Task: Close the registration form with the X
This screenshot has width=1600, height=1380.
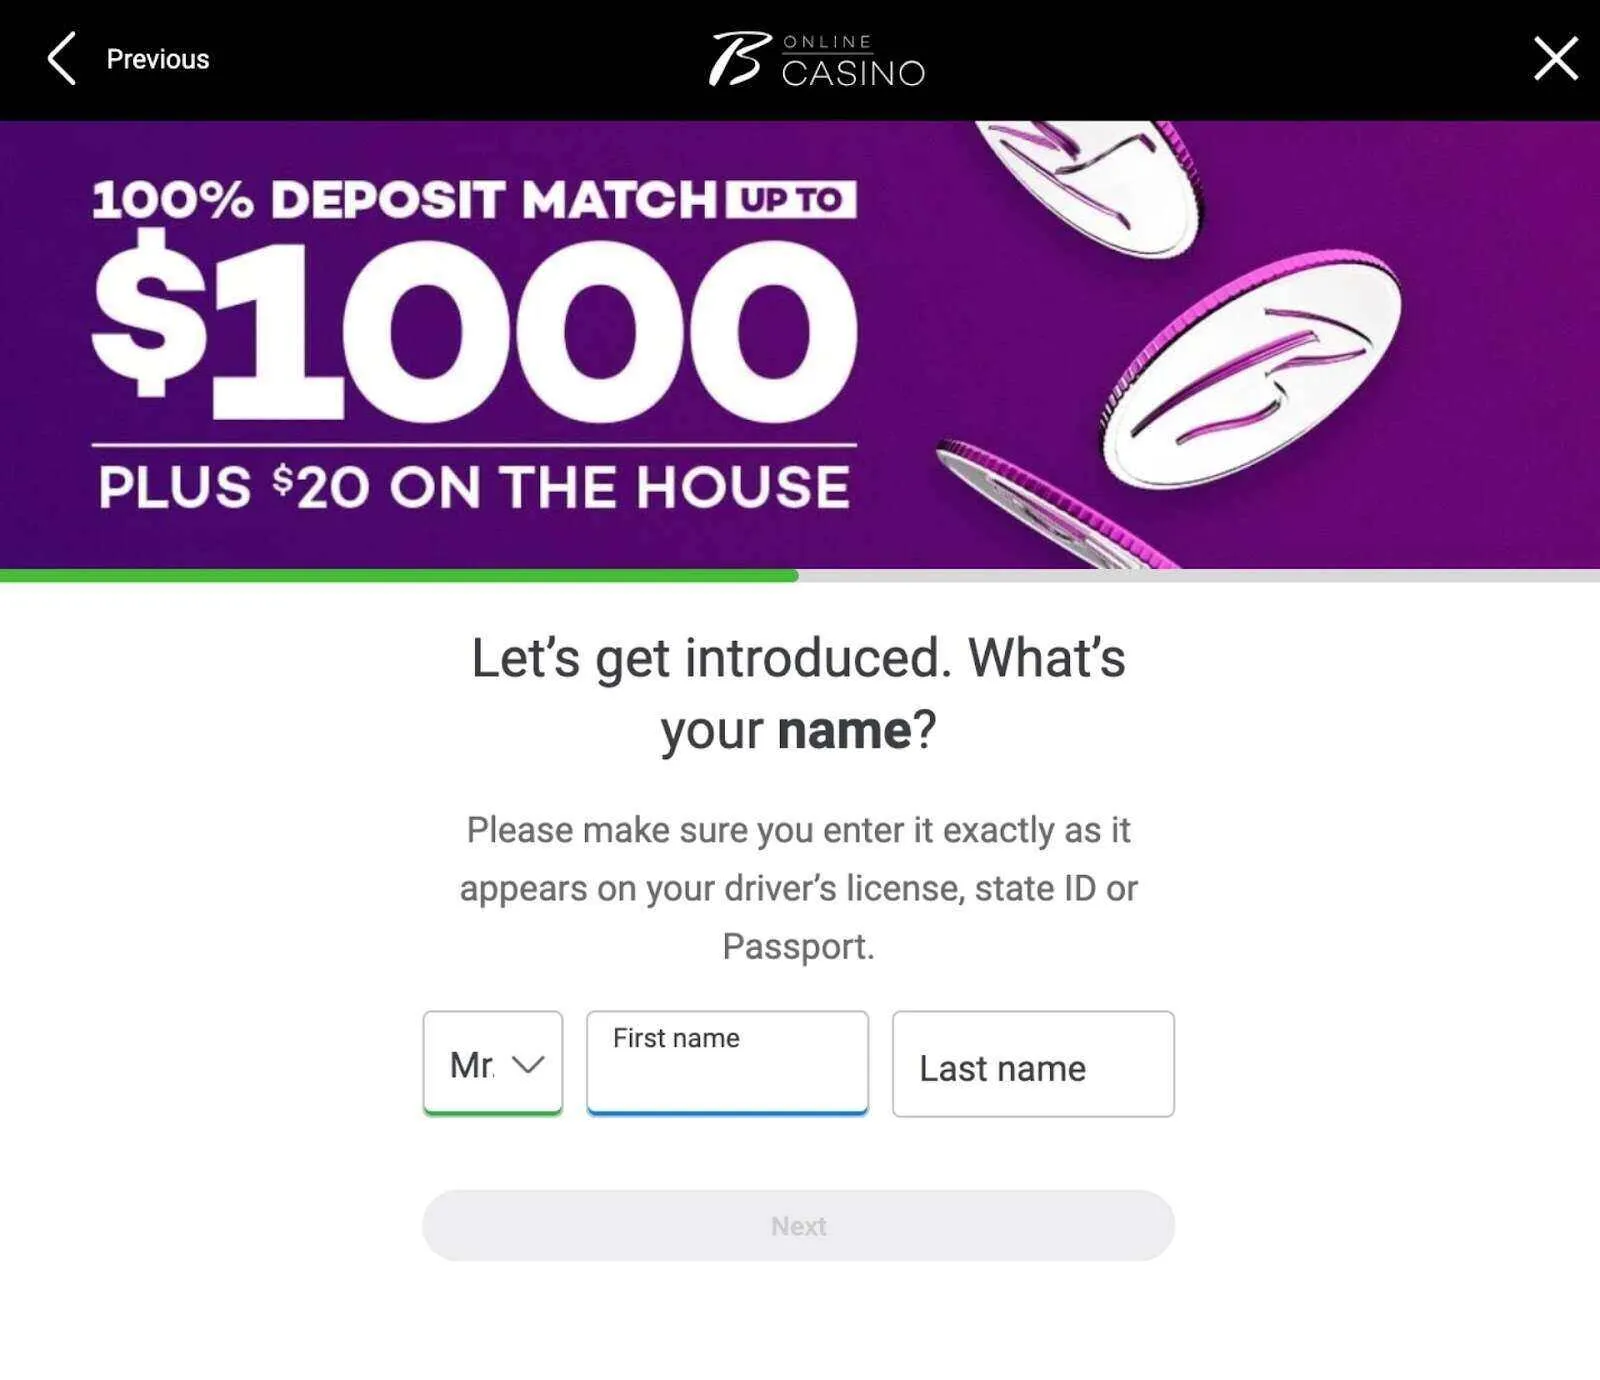Action: coord(1555,59)
